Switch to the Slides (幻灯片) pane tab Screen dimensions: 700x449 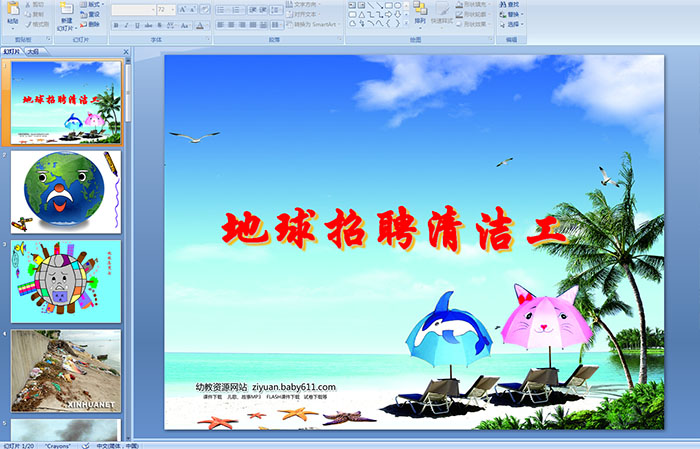(12, 52)
